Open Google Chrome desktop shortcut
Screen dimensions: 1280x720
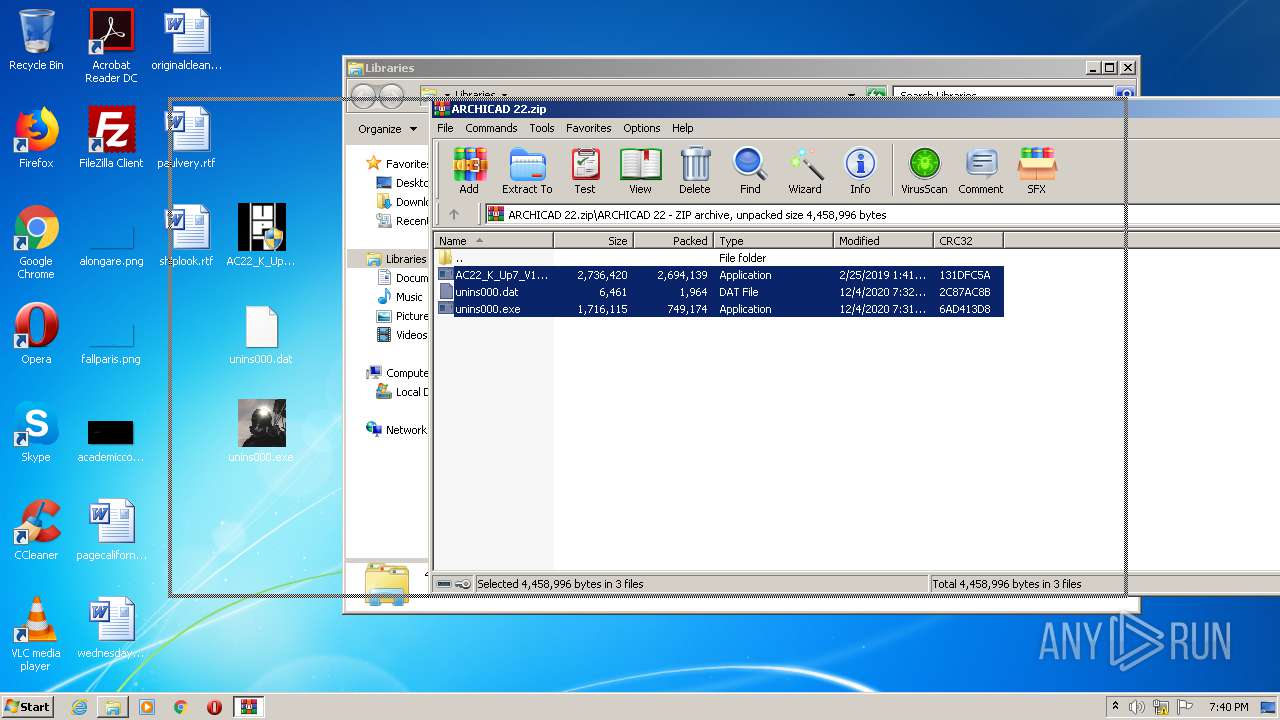(x=36, y=242)
